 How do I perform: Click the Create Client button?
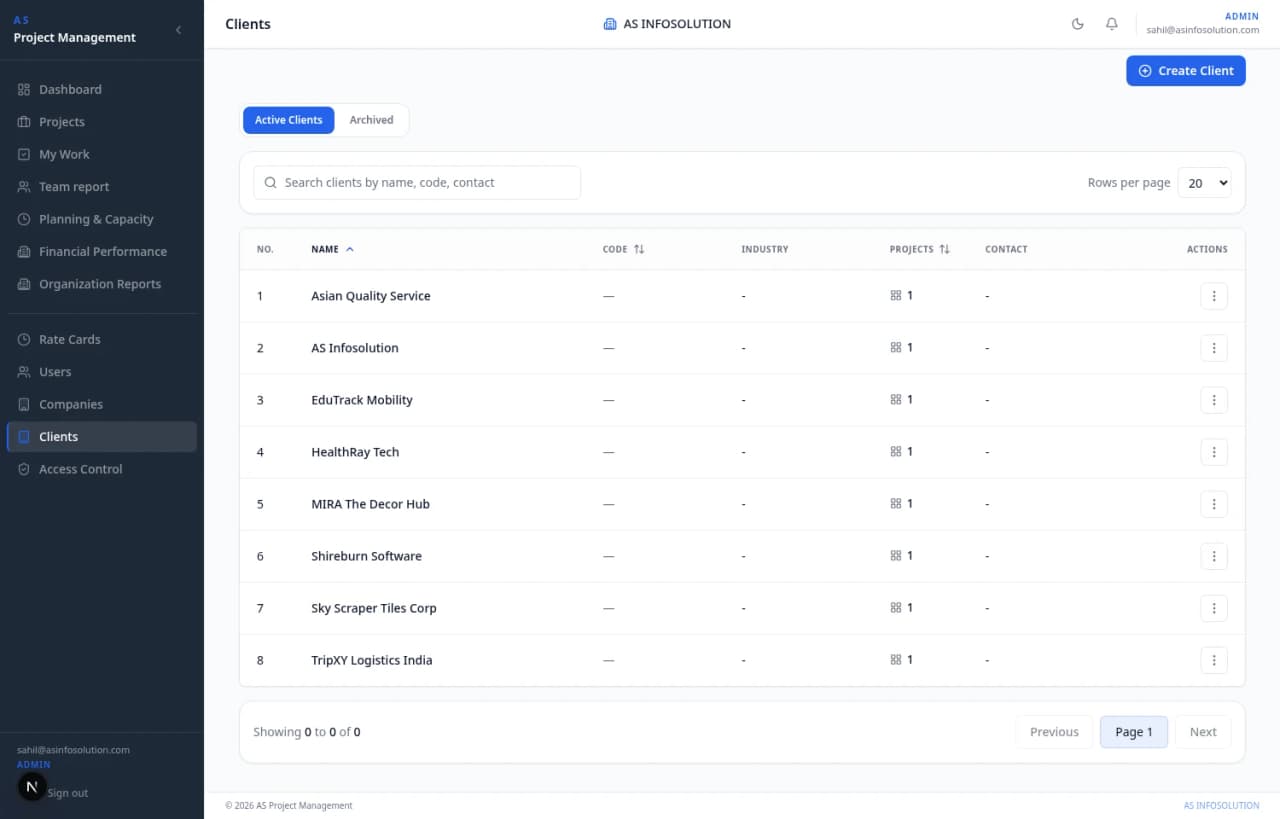(1186, 71)
